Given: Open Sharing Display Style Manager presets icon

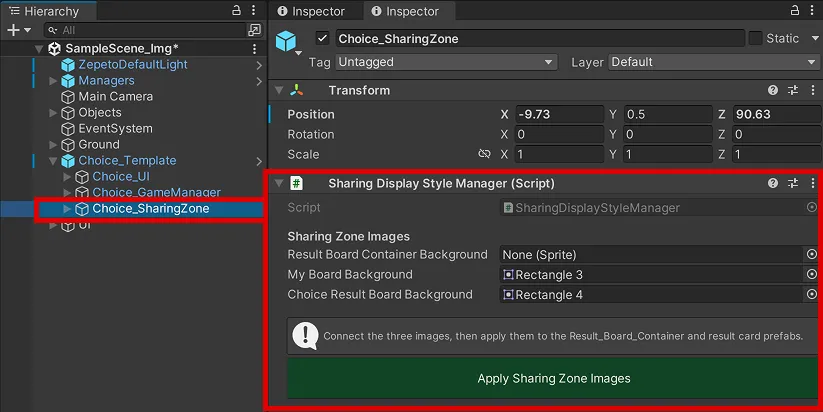Looking at the screenshot, I should 793,183.
